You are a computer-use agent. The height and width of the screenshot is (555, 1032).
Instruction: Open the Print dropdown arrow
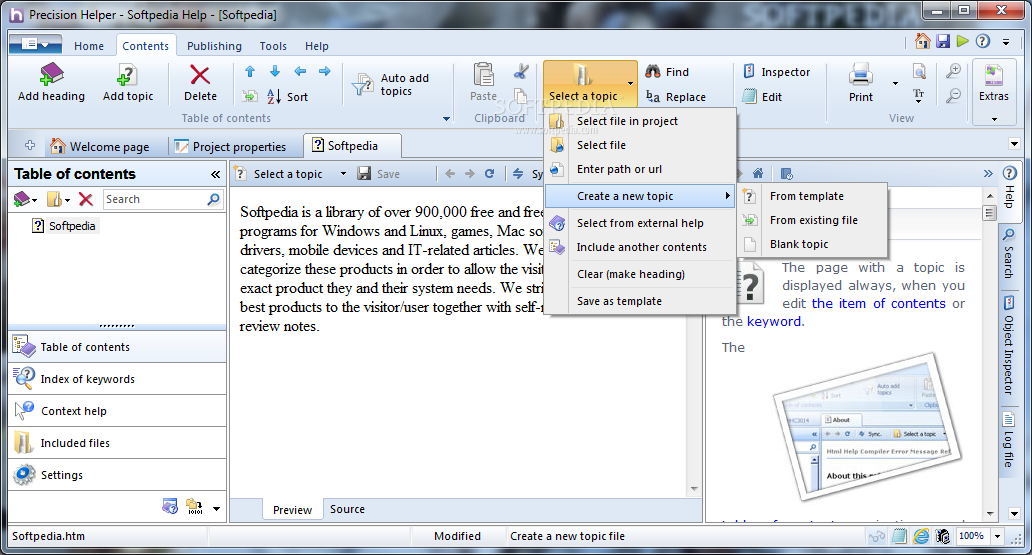(x=895, y=84)
